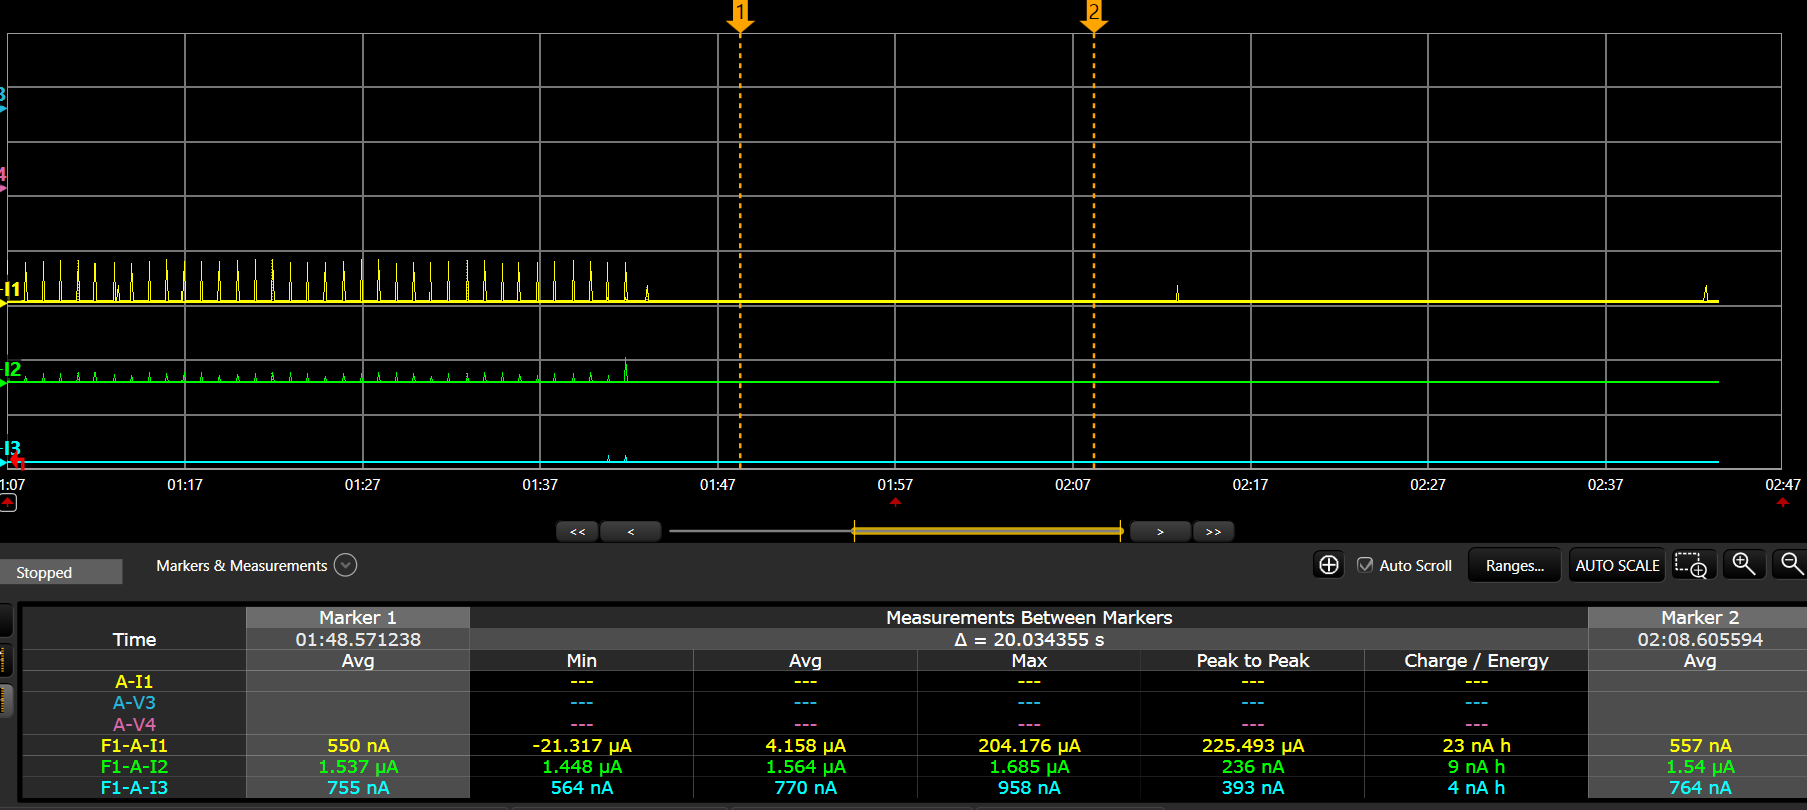Select the F1-A-I3 row label
This screenshot has width=1807, height=810.
pos(134,787)
